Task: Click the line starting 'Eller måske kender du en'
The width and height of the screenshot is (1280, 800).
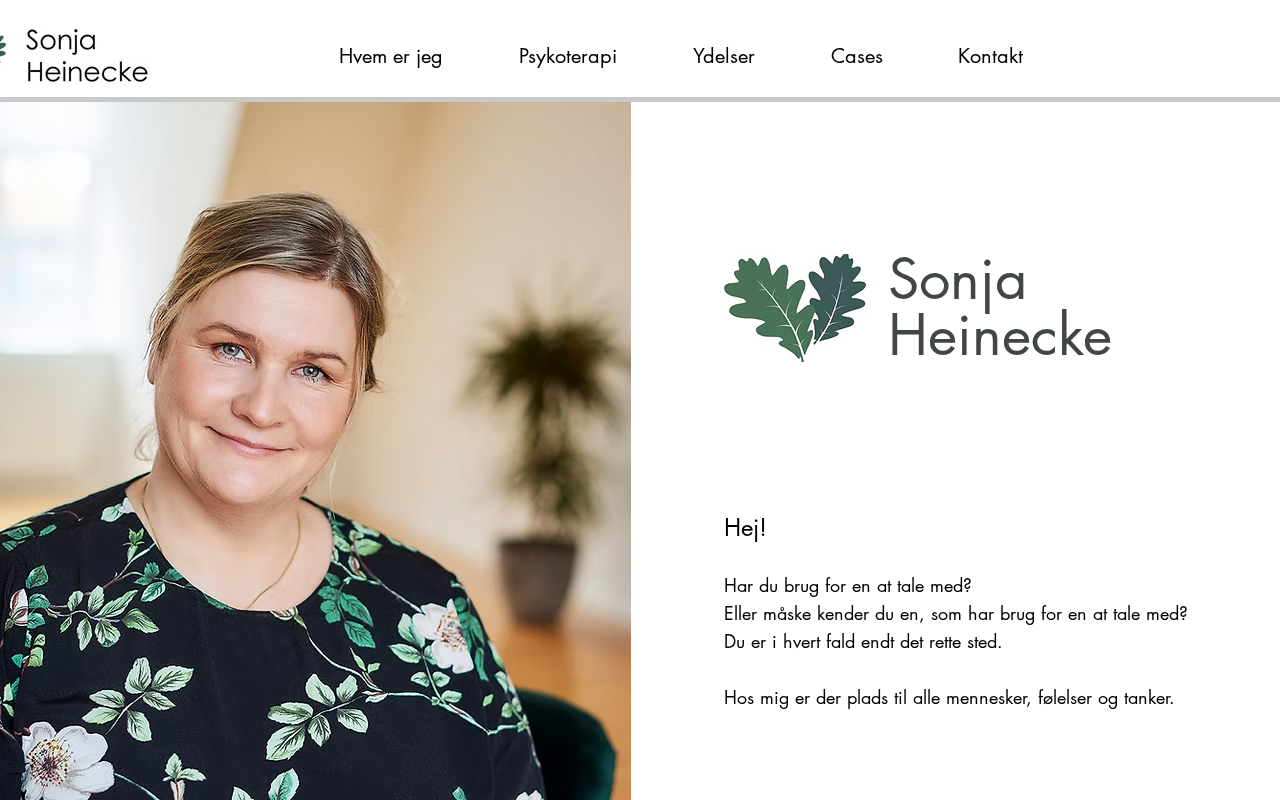Action: coord(956,614)
